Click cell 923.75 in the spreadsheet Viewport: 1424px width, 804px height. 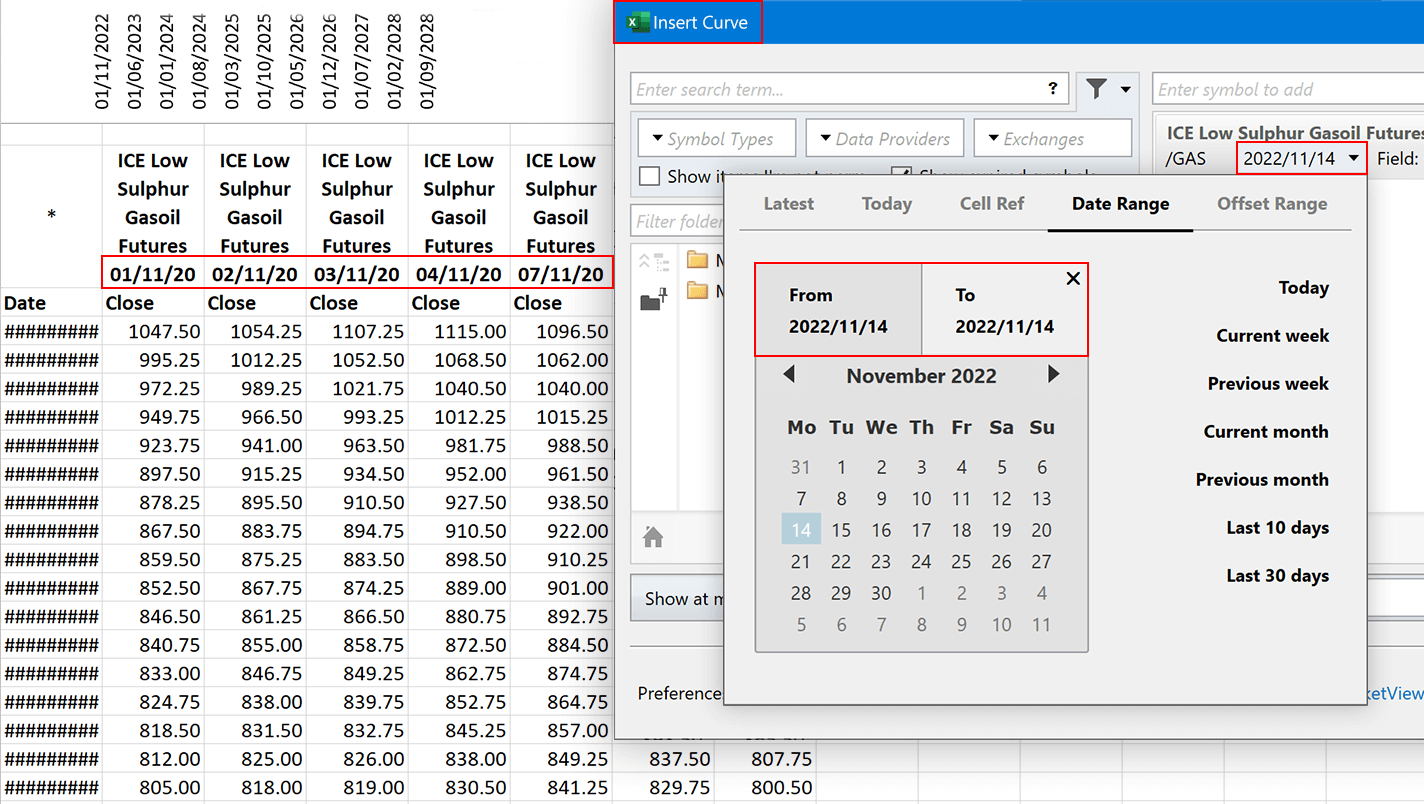153,446
